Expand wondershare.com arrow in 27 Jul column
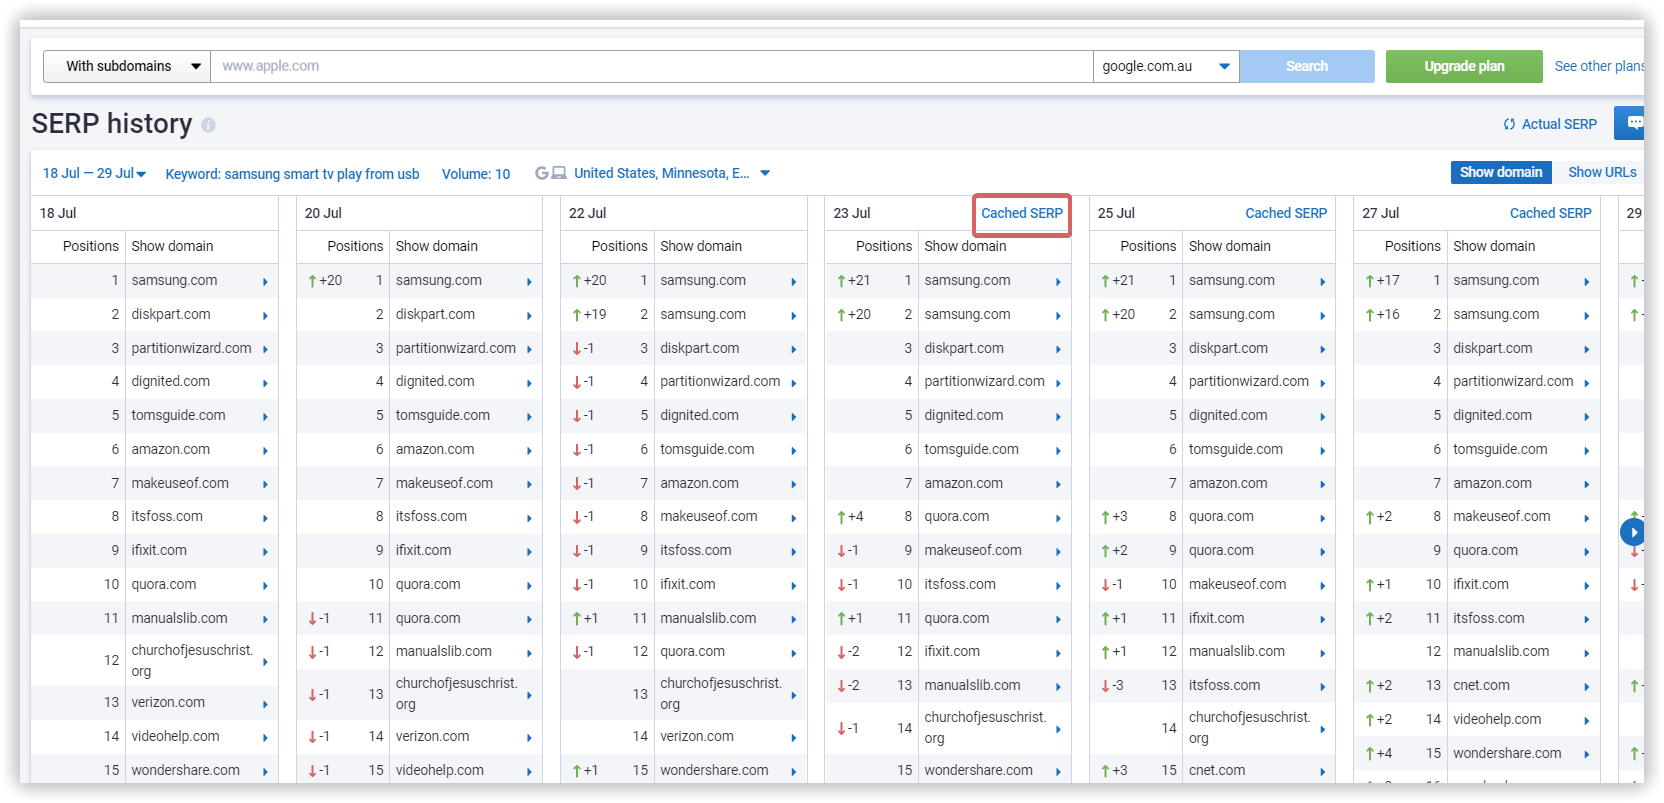The image size is (1664, 803). [1586, 755]
